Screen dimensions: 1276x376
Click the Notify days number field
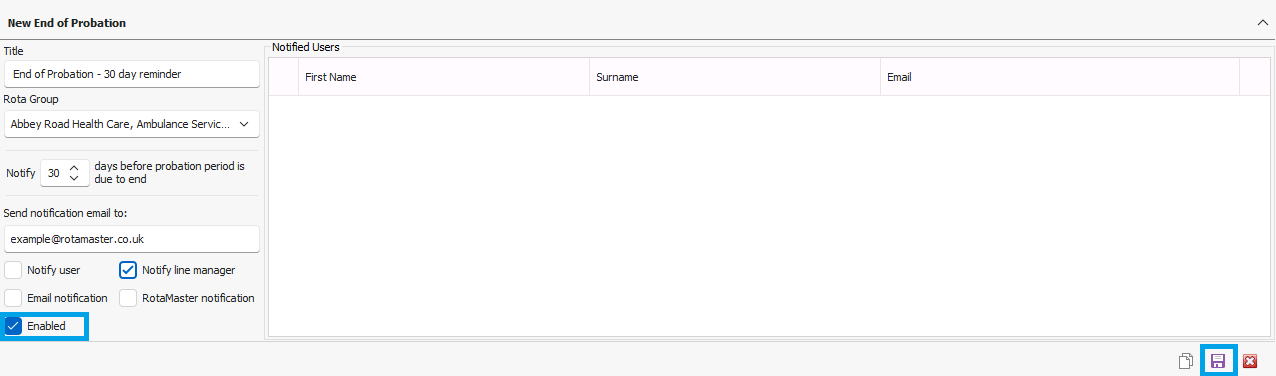pyautogui.click(x=54, y=173)
